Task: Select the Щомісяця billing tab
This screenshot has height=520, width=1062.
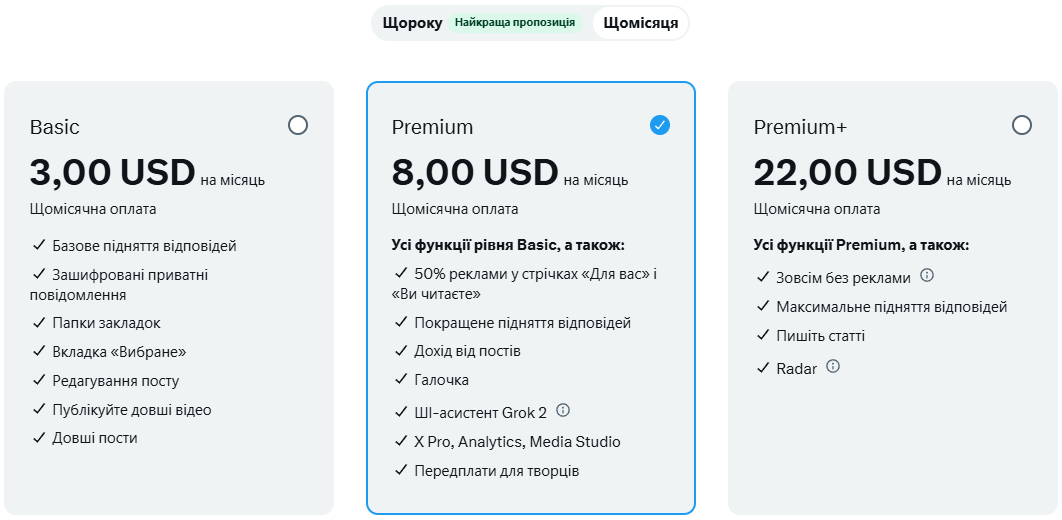Action: (640, 23)
